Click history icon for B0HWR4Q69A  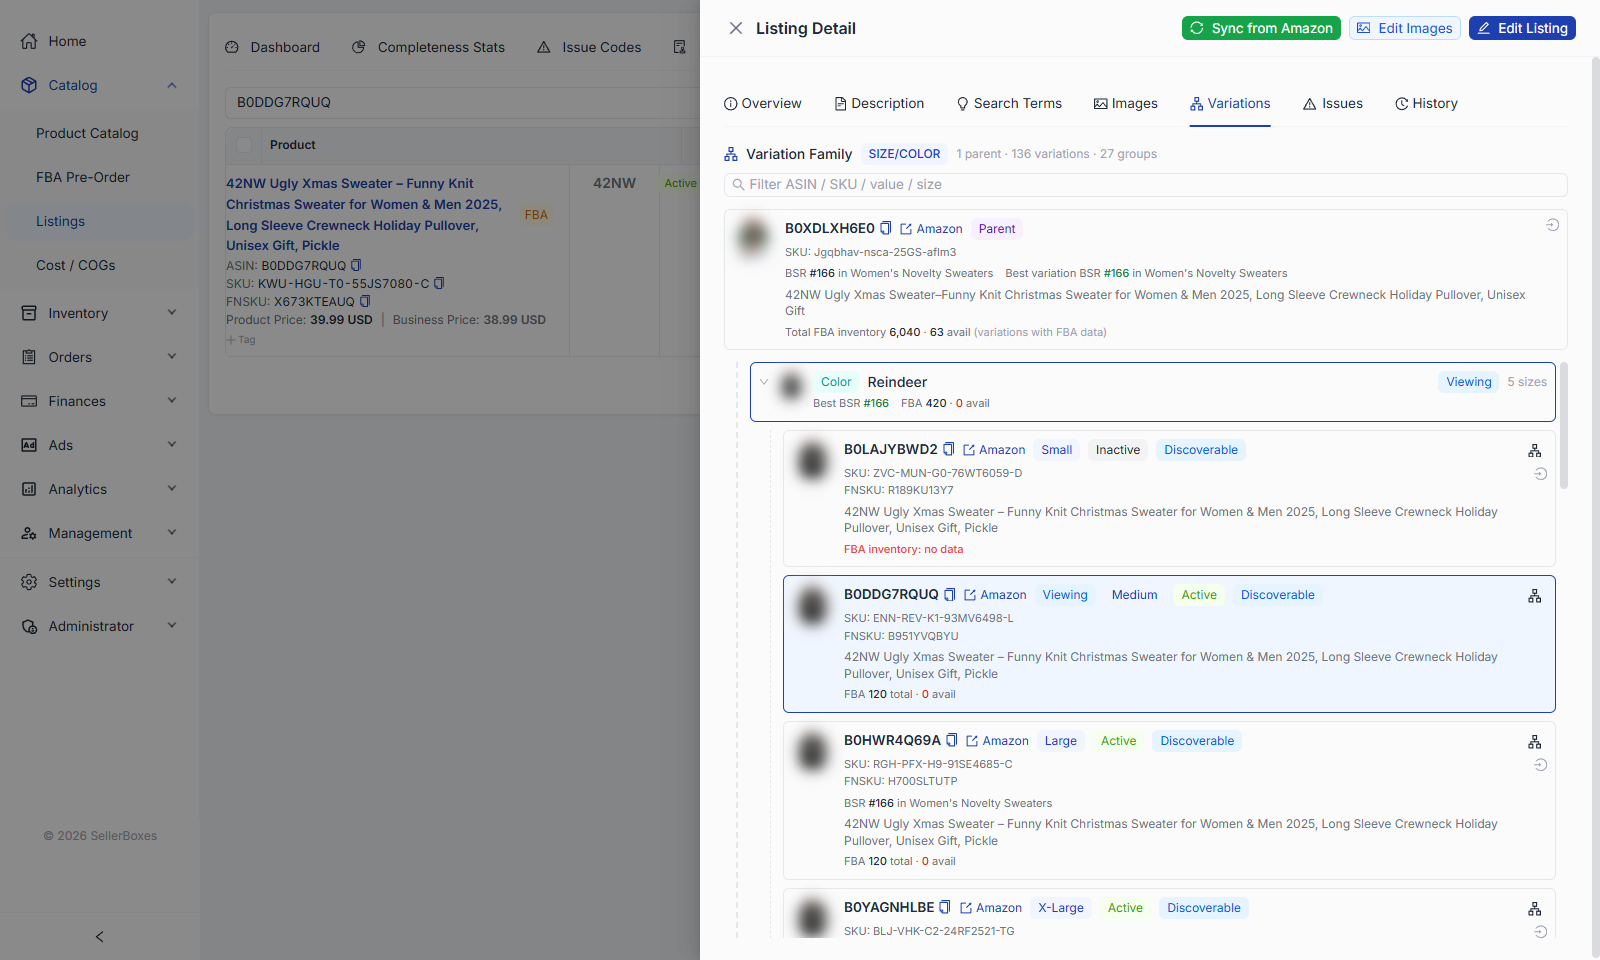1540,765
